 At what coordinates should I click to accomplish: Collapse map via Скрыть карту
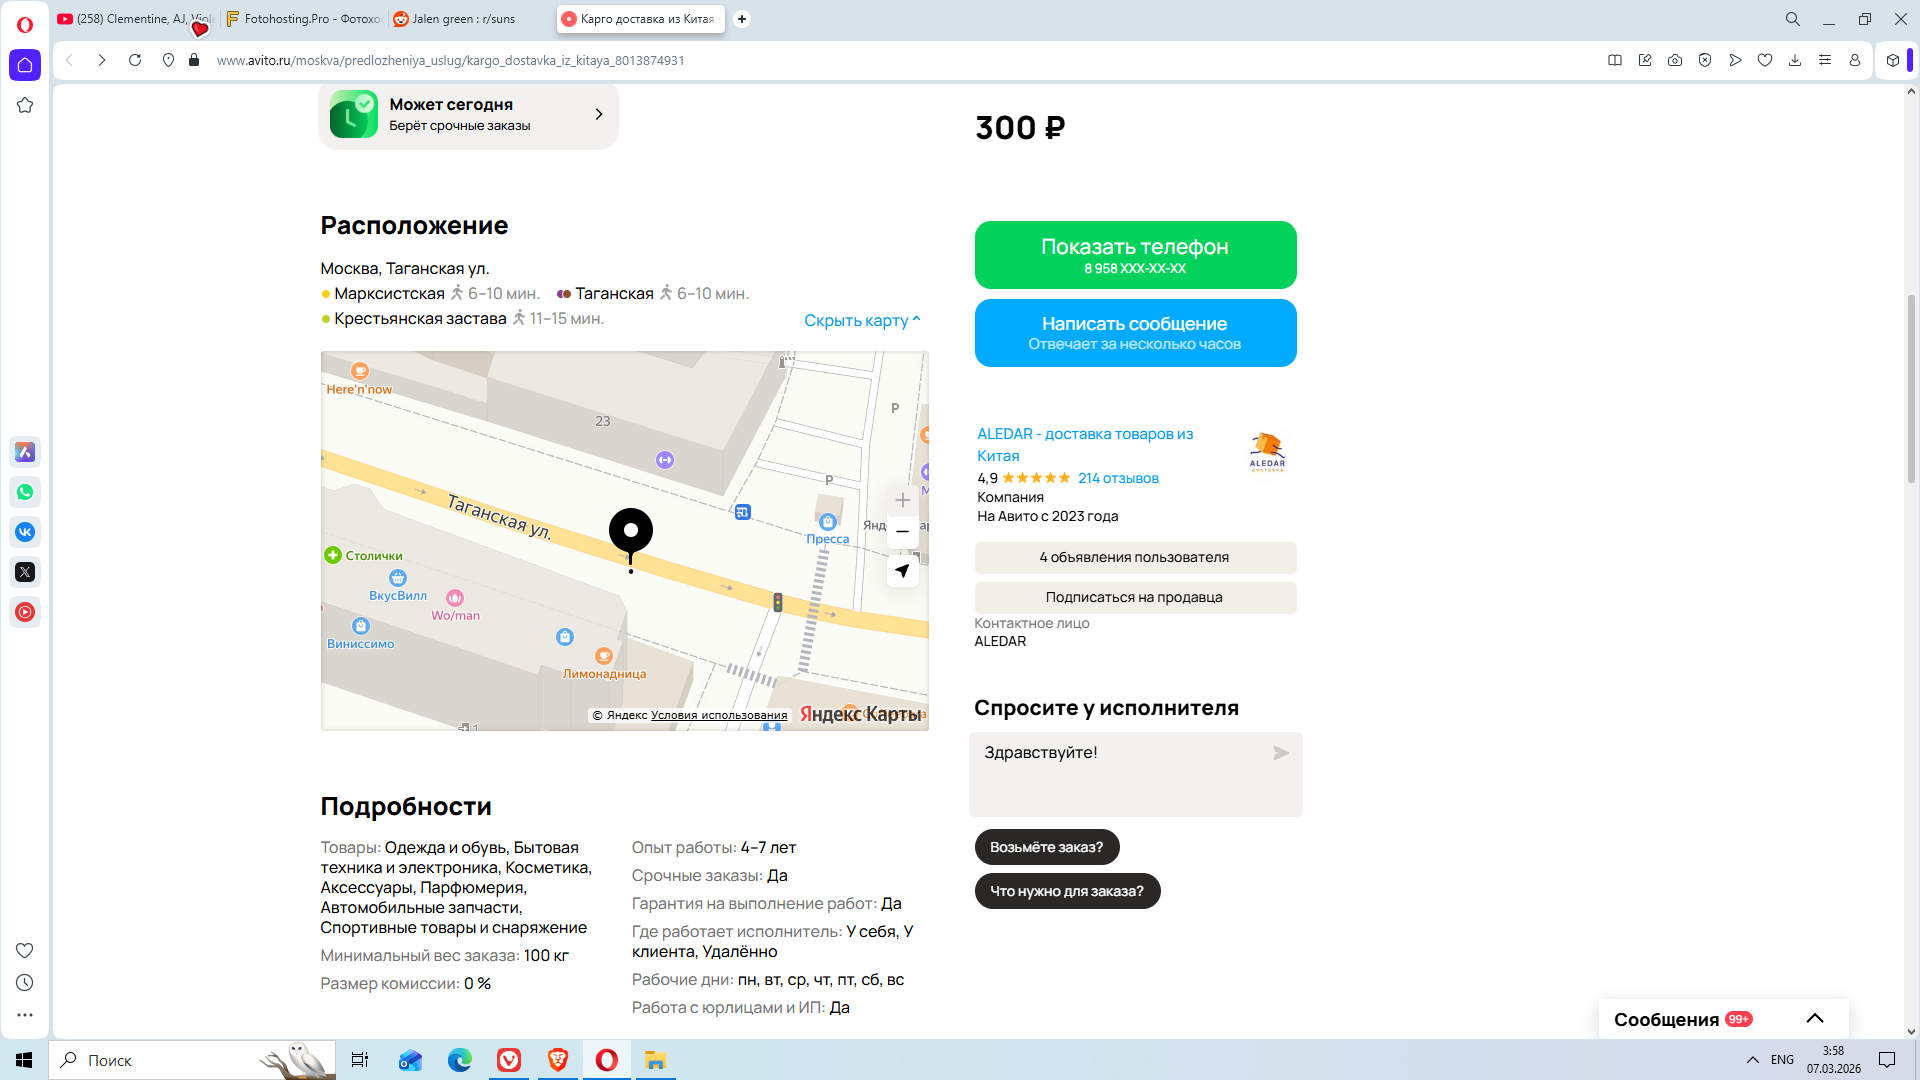pos(861,320)
